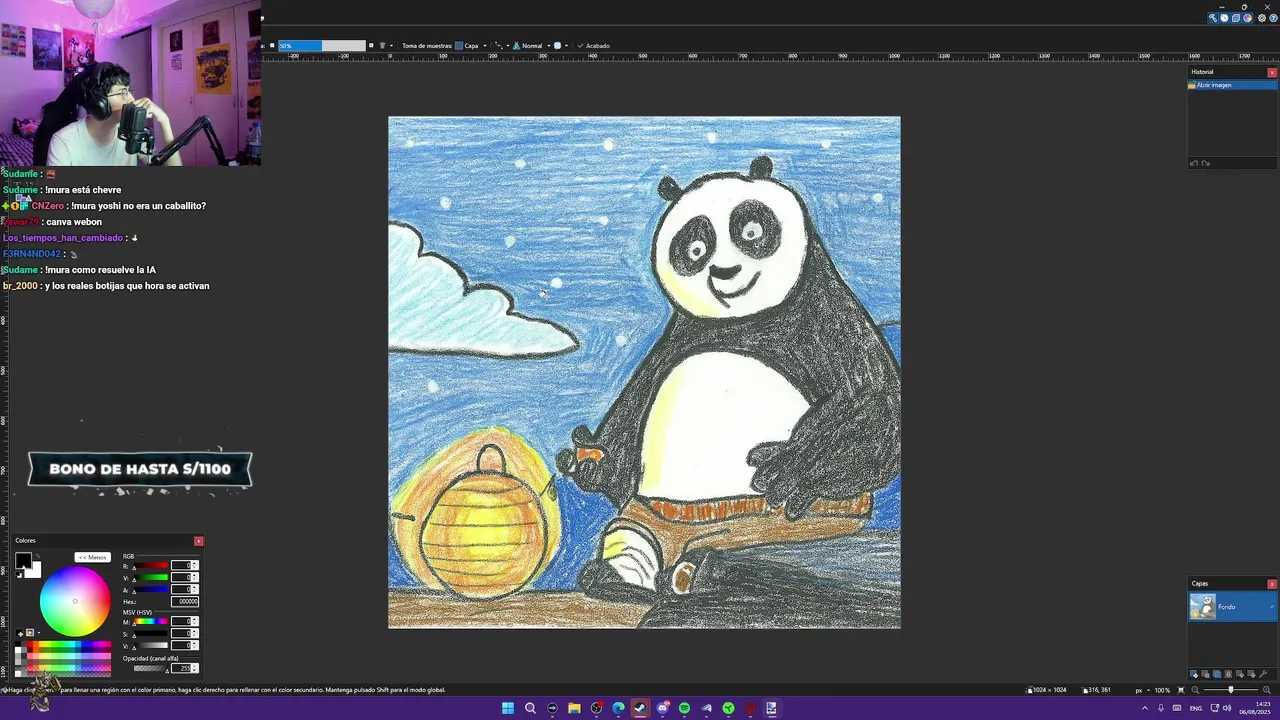The width and height of the screenshot is (1280, 720).
Task: Click the Acabado button
Action: [593, 45]
